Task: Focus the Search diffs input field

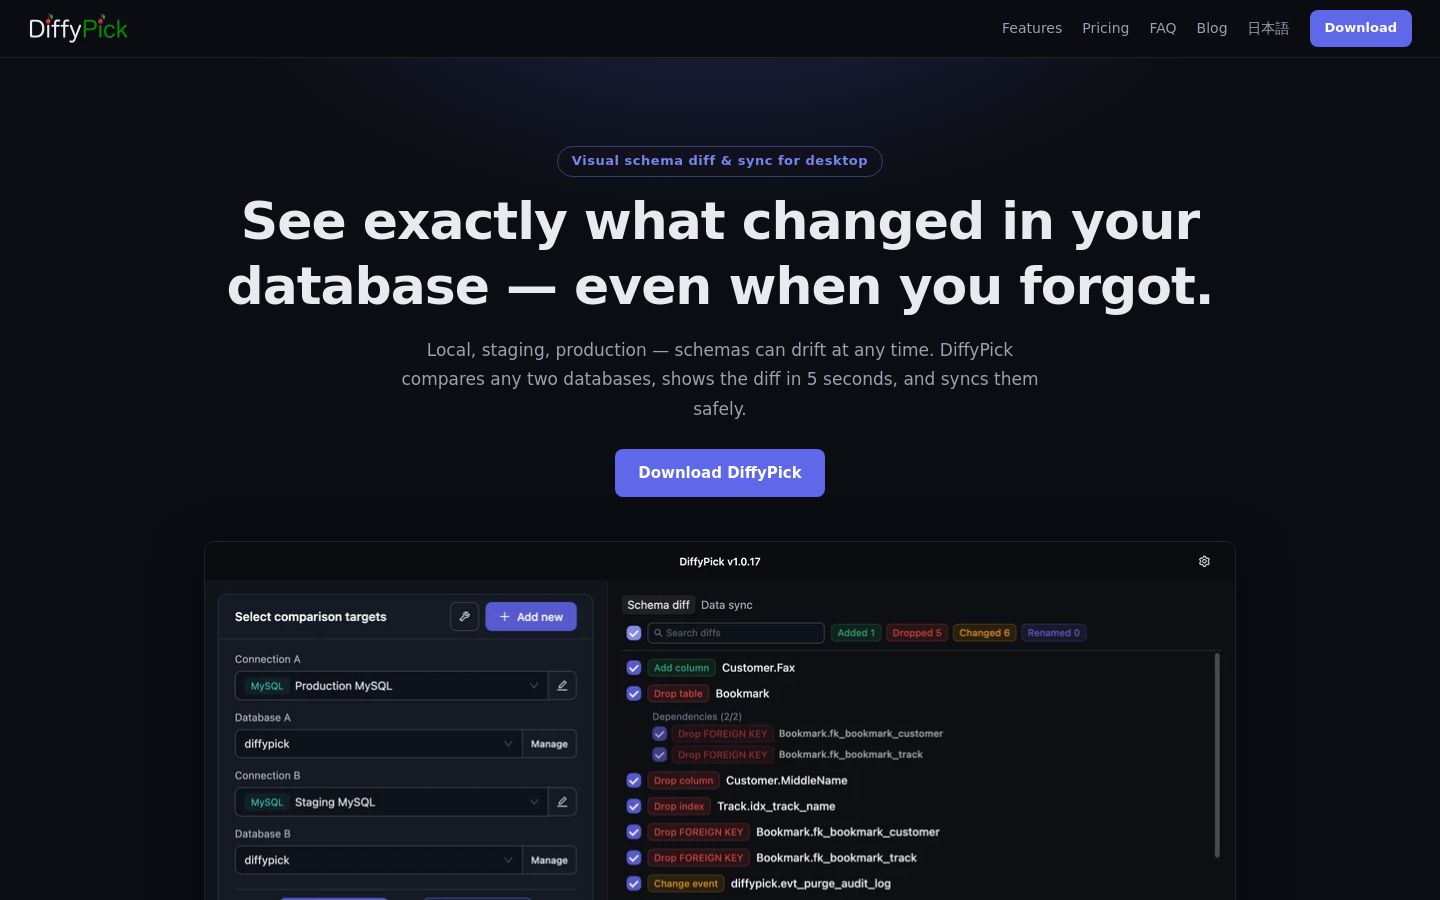Action: (736, 633)
